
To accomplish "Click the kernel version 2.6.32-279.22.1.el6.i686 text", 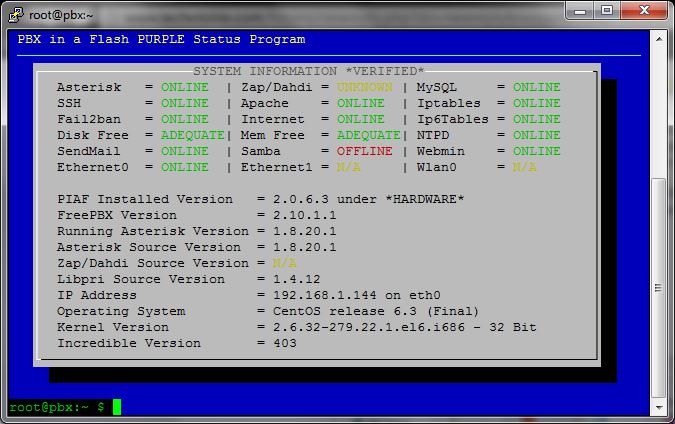I will click(369, 327).
